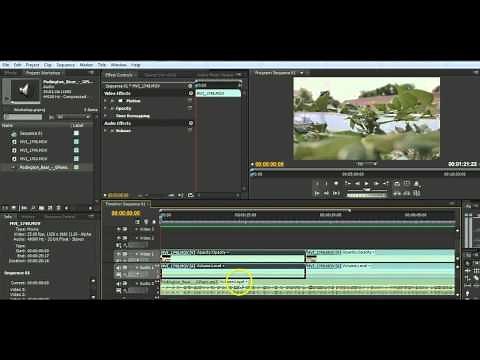Click Set Out Point in Program monitor
Image resolution: width=480 pixels, height=360 pixels.
coord(326,183)
